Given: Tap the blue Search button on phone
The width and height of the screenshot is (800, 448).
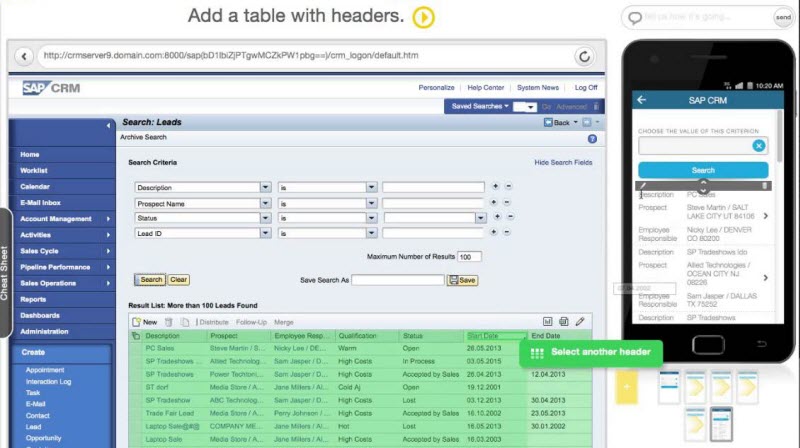Looking at the screenshot, I should 703,170.
